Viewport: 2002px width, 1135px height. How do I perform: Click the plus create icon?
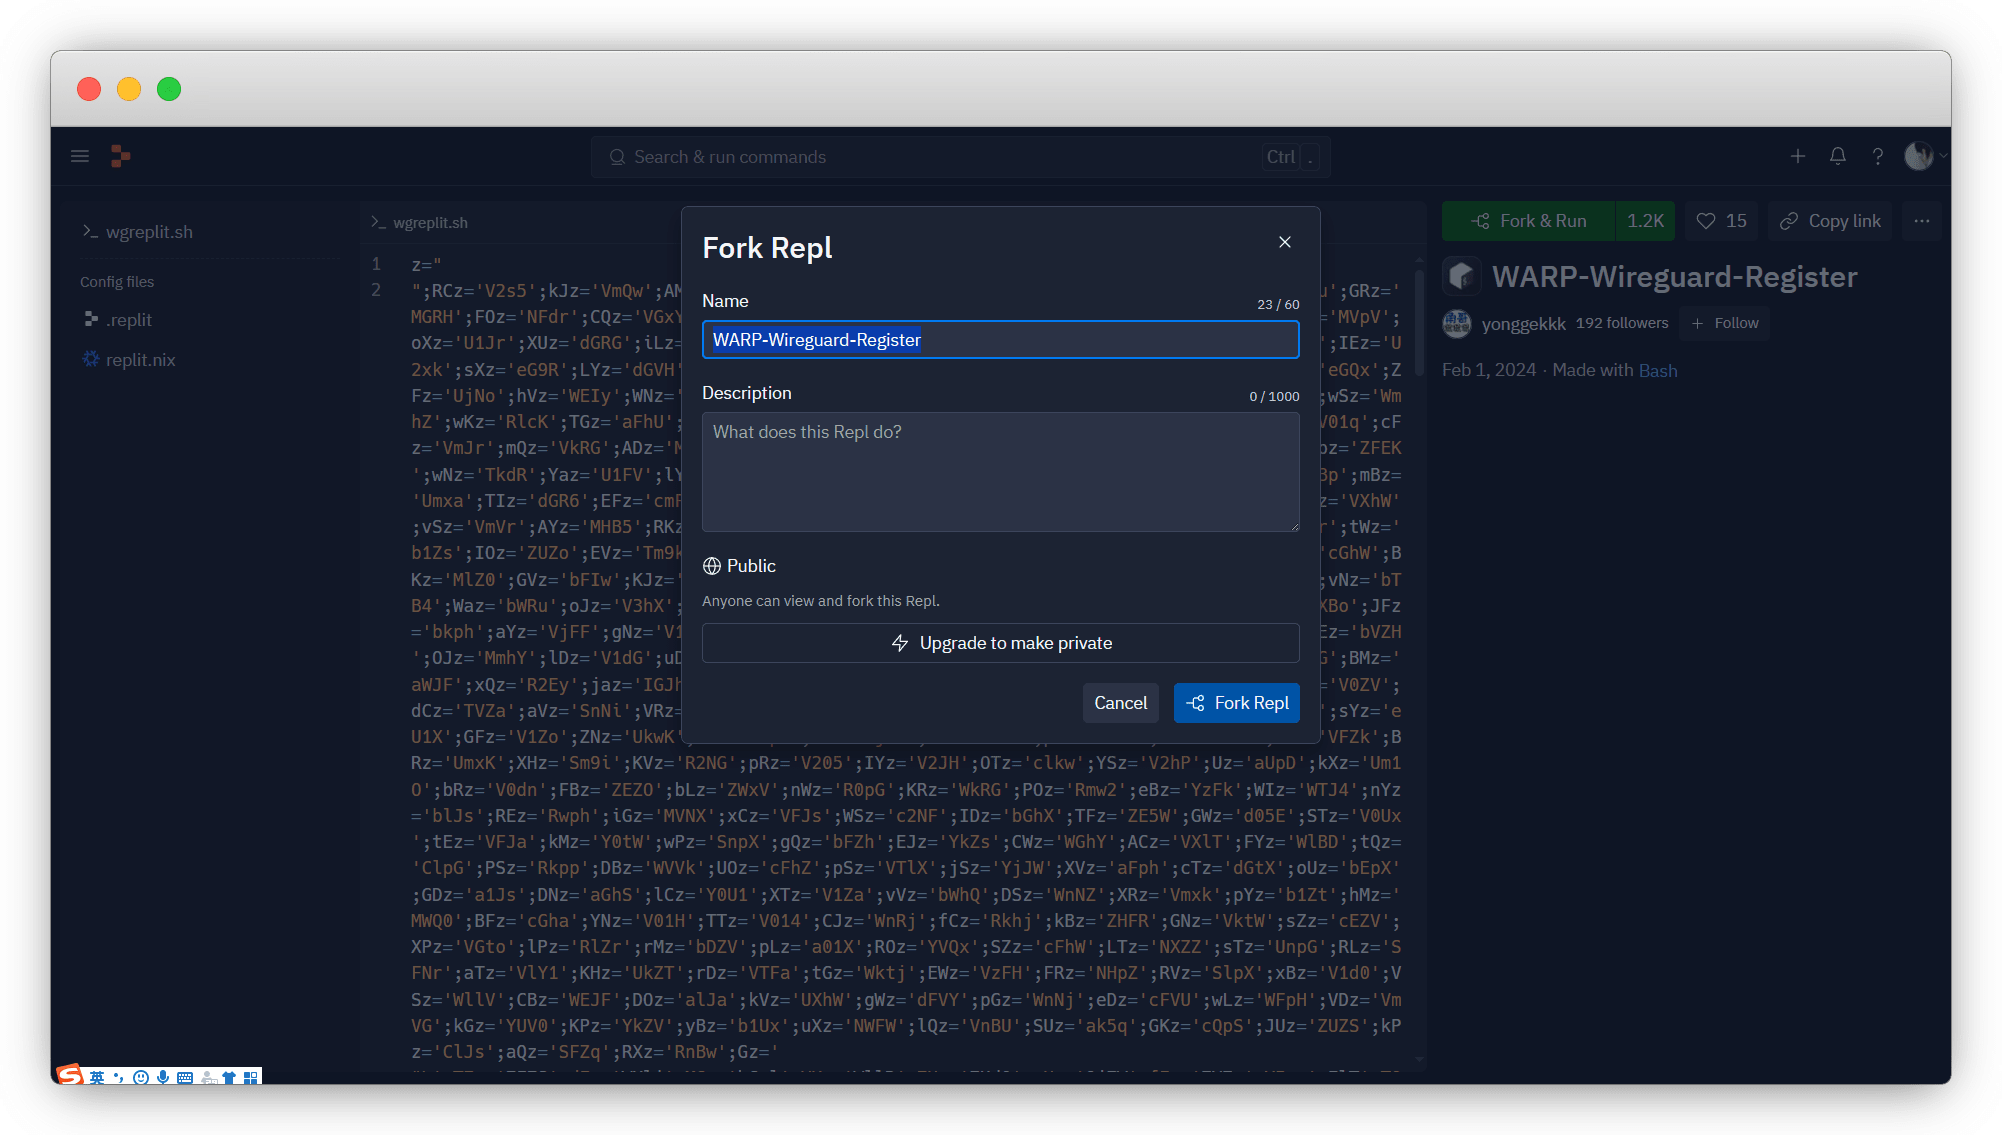(x=1797, y=156)
